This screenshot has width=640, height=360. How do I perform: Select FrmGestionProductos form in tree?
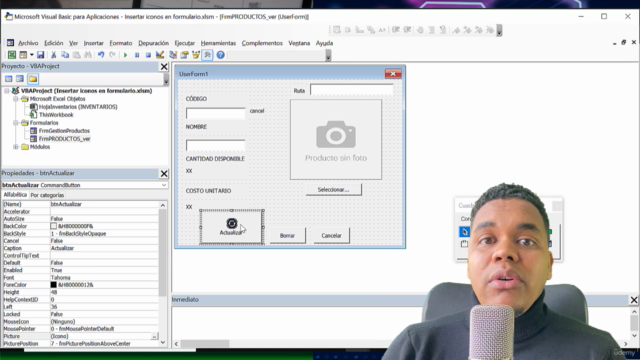[64, 131]
